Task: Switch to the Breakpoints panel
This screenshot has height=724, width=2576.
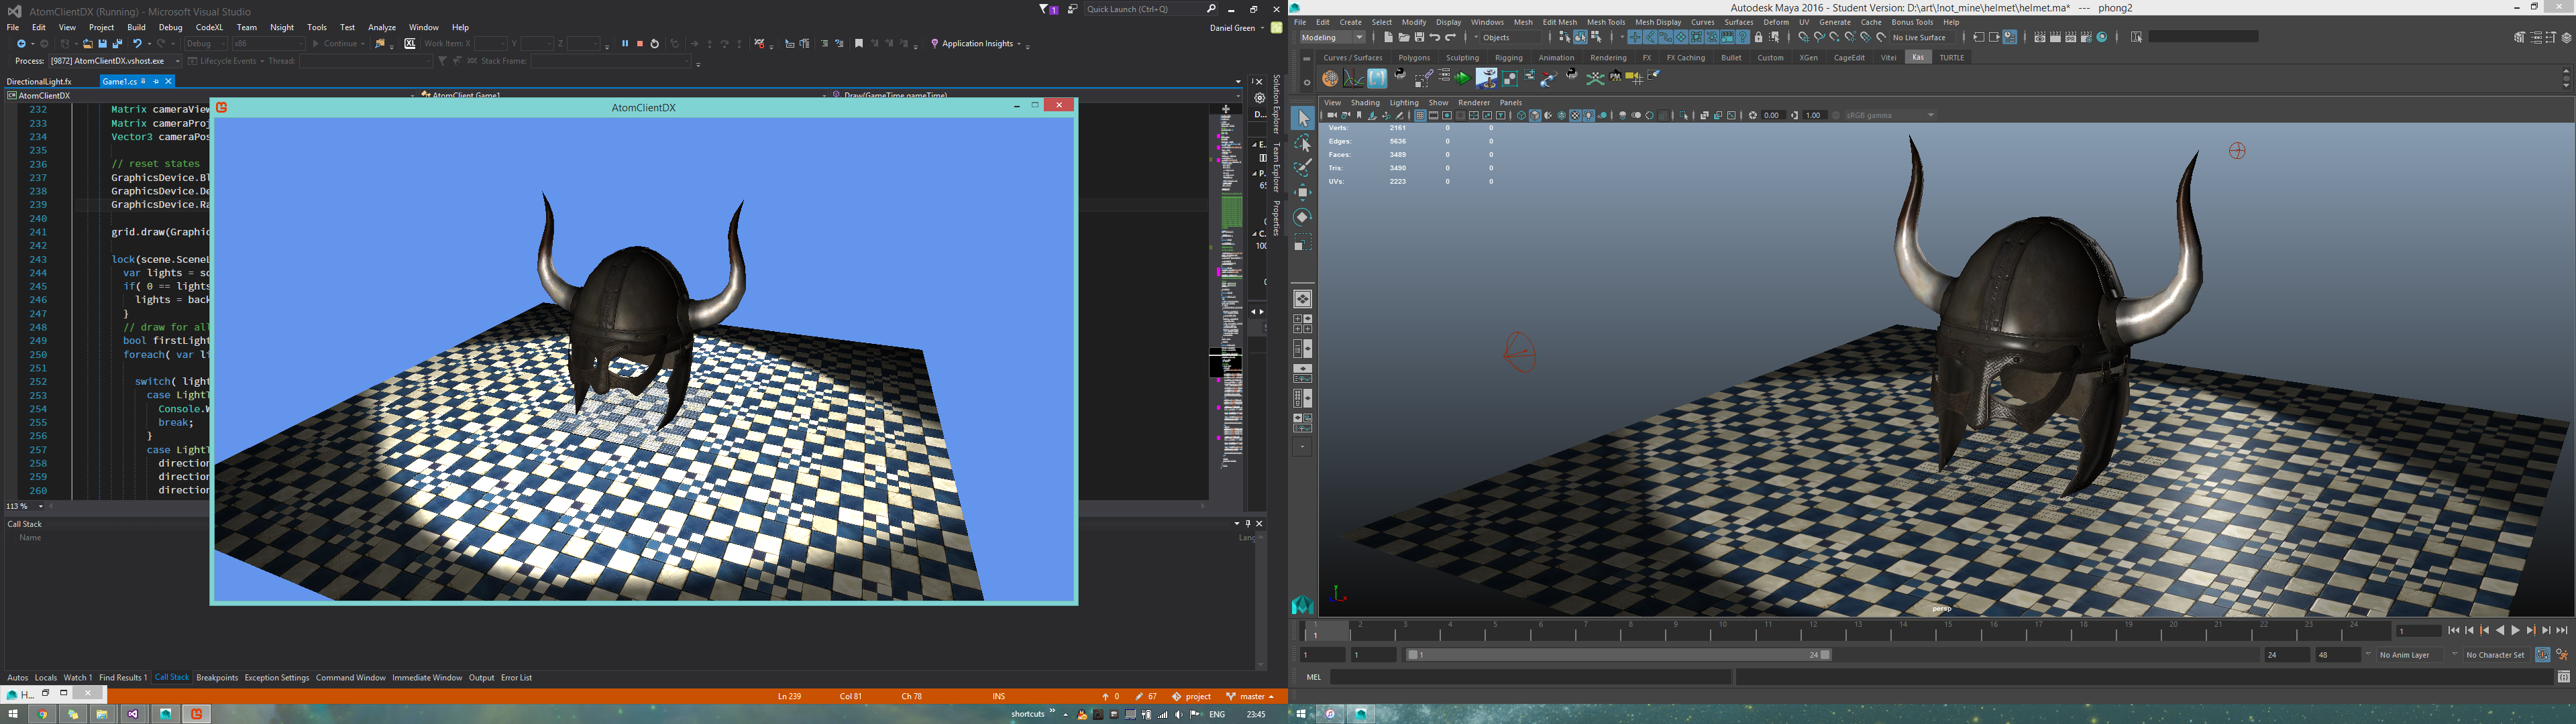Action: (x=217, y=678)
